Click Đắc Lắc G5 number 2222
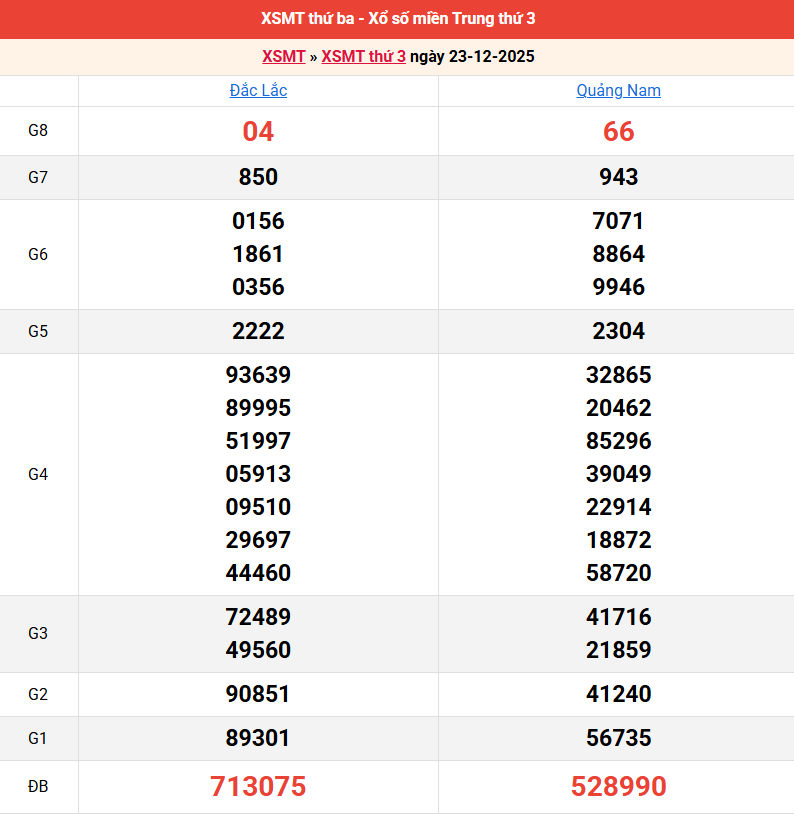 coord(258,331)
